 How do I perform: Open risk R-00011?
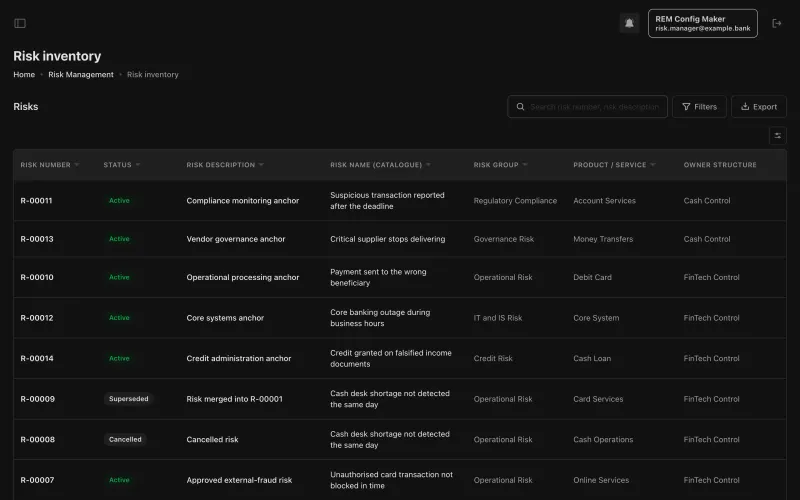coord(36,201)
